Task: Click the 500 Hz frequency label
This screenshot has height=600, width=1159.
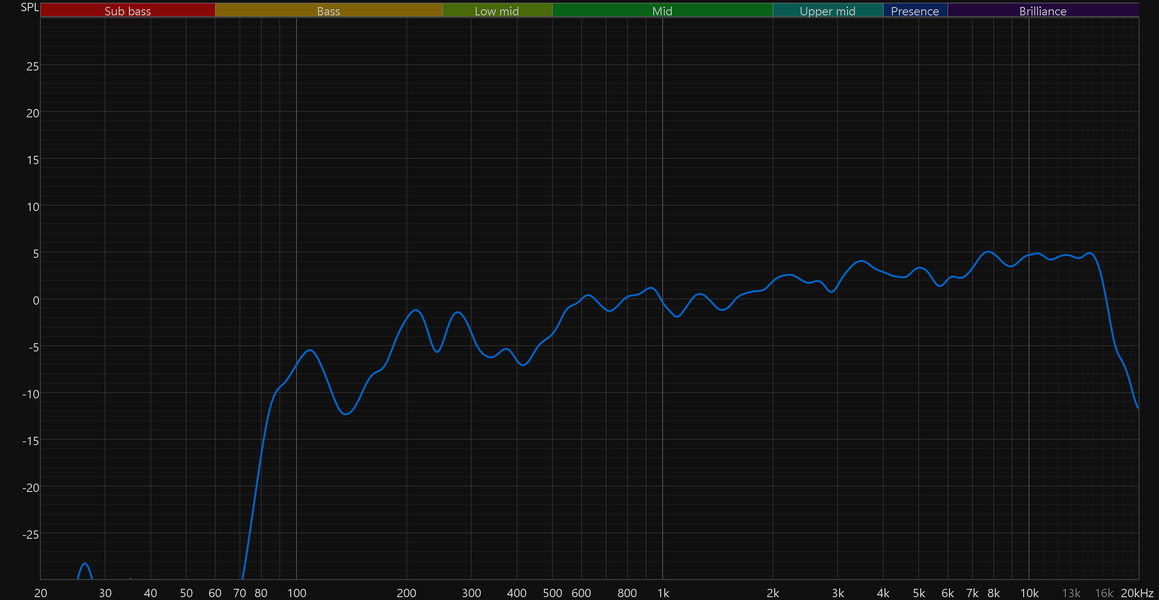Action: 552,593
